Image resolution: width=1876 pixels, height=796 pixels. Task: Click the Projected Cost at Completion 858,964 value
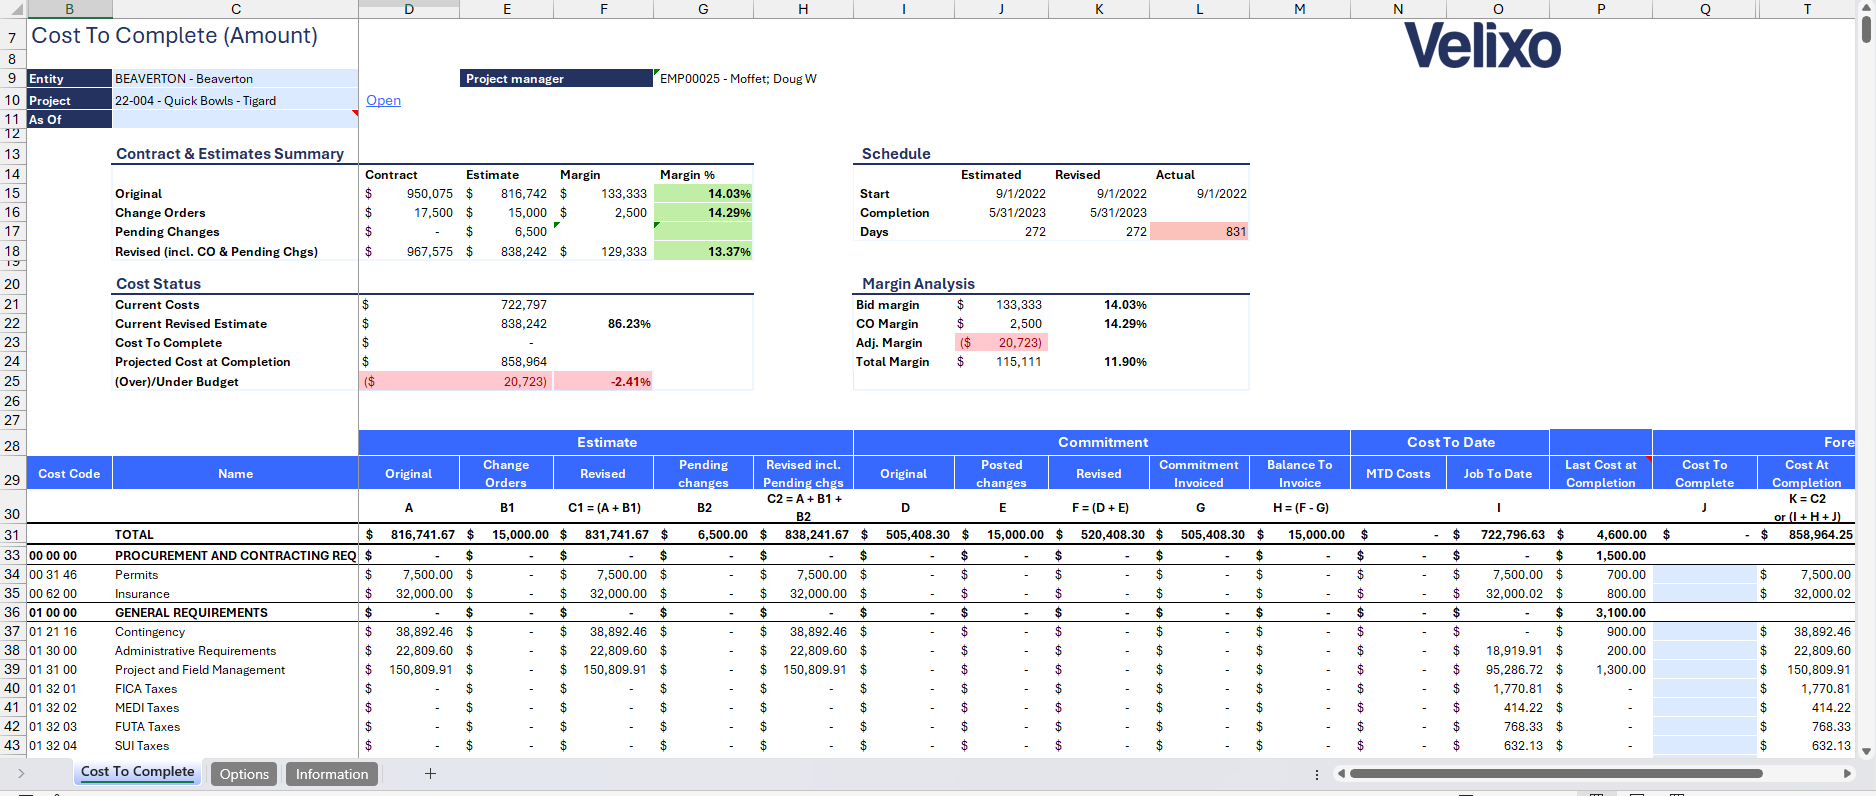[524, 362]
